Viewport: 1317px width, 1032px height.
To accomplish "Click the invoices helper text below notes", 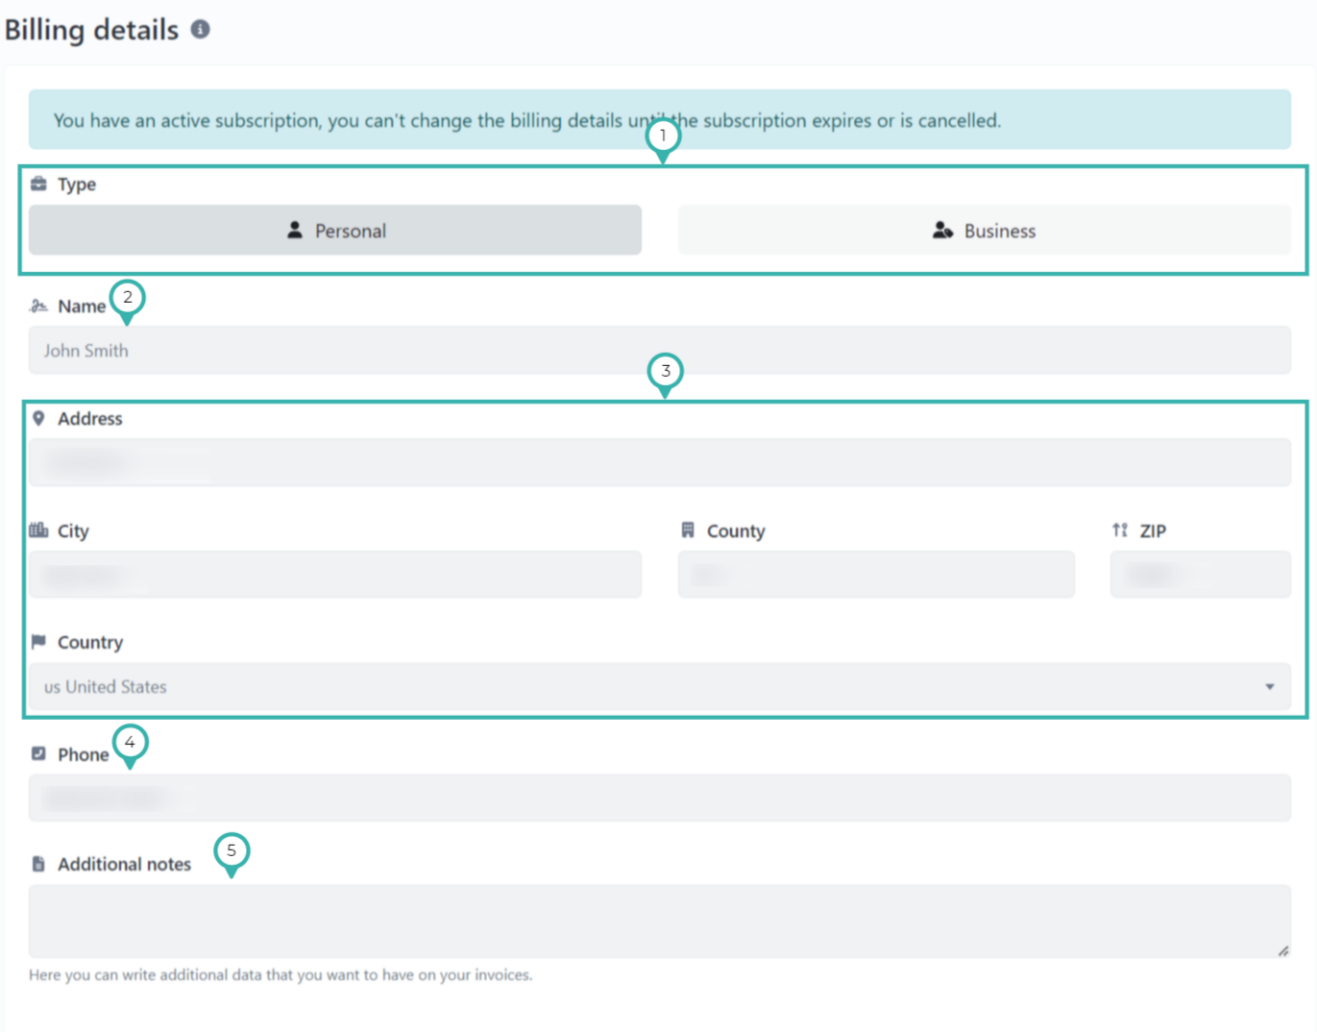I will coord(279,975).
